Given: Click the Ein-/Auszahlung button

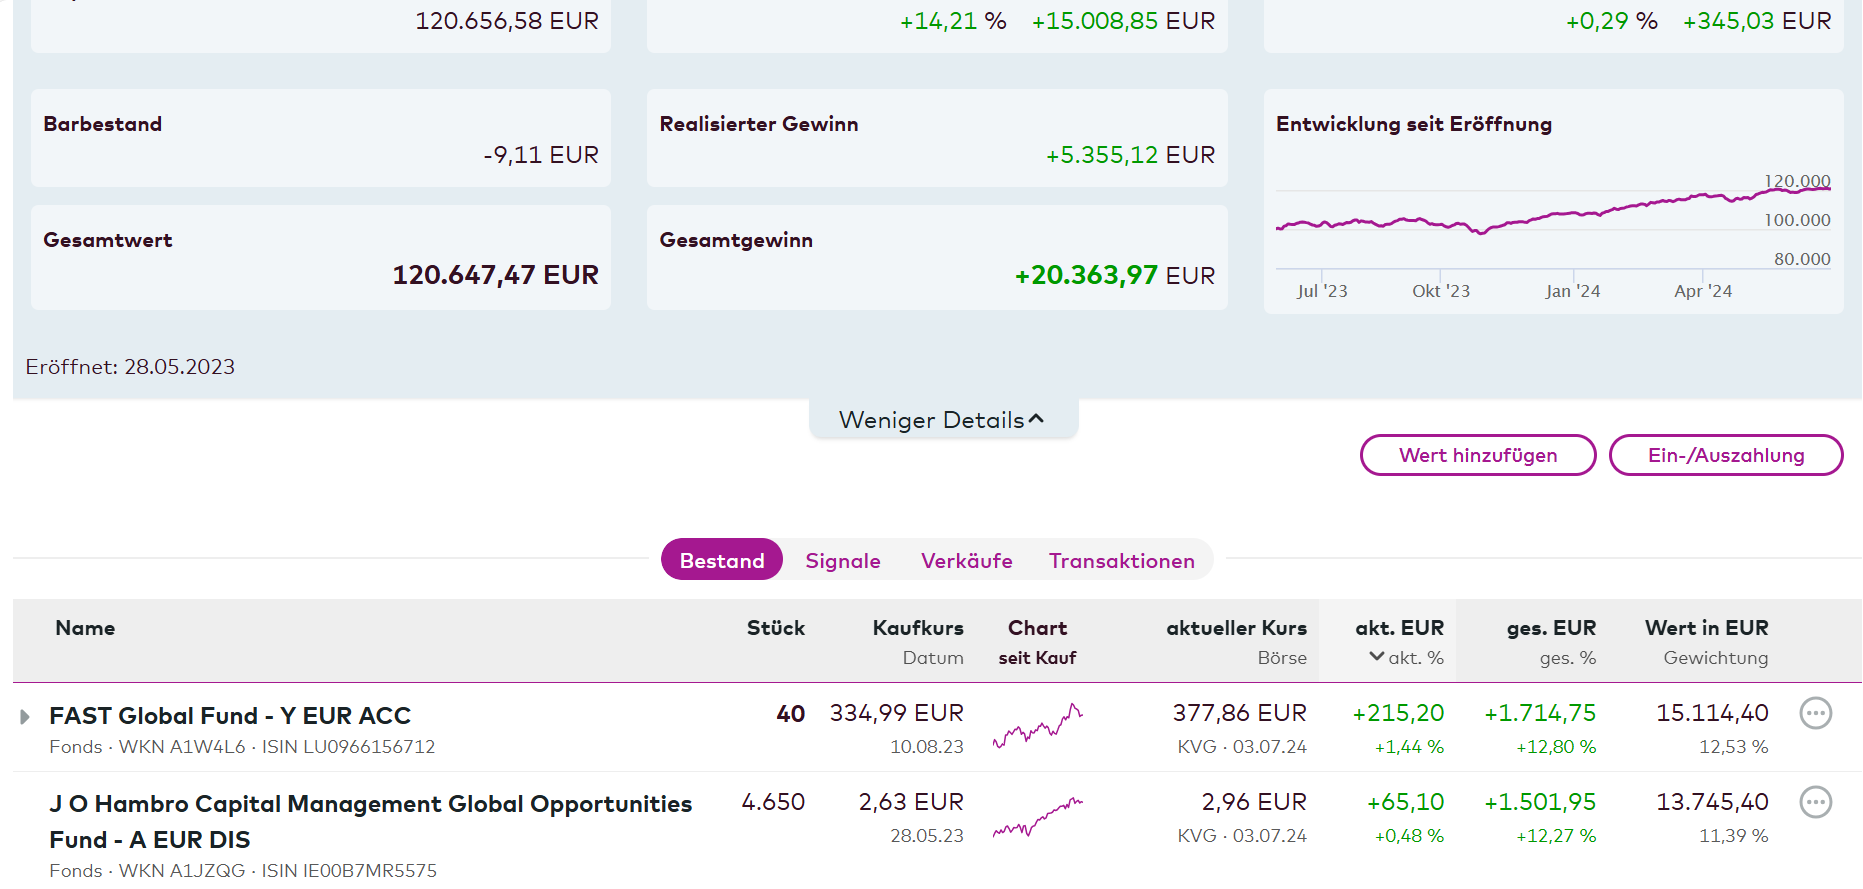Looking at the screenshot, I should (x=1725, y=455).
